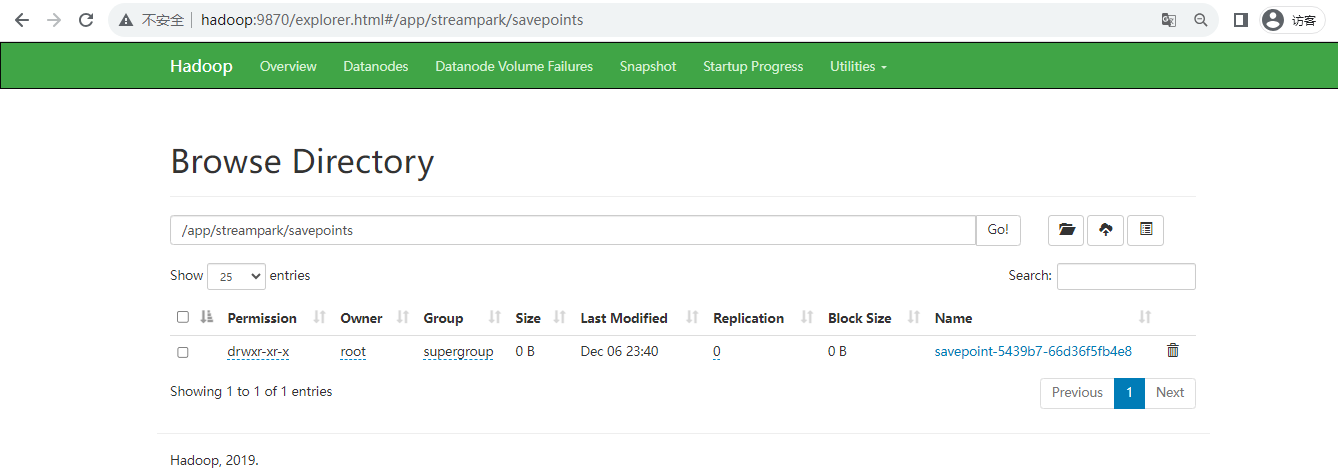The height and width of the screenshot is (468, 1338).
Task: Click the create new directory folder icon
Action: 1066,230
